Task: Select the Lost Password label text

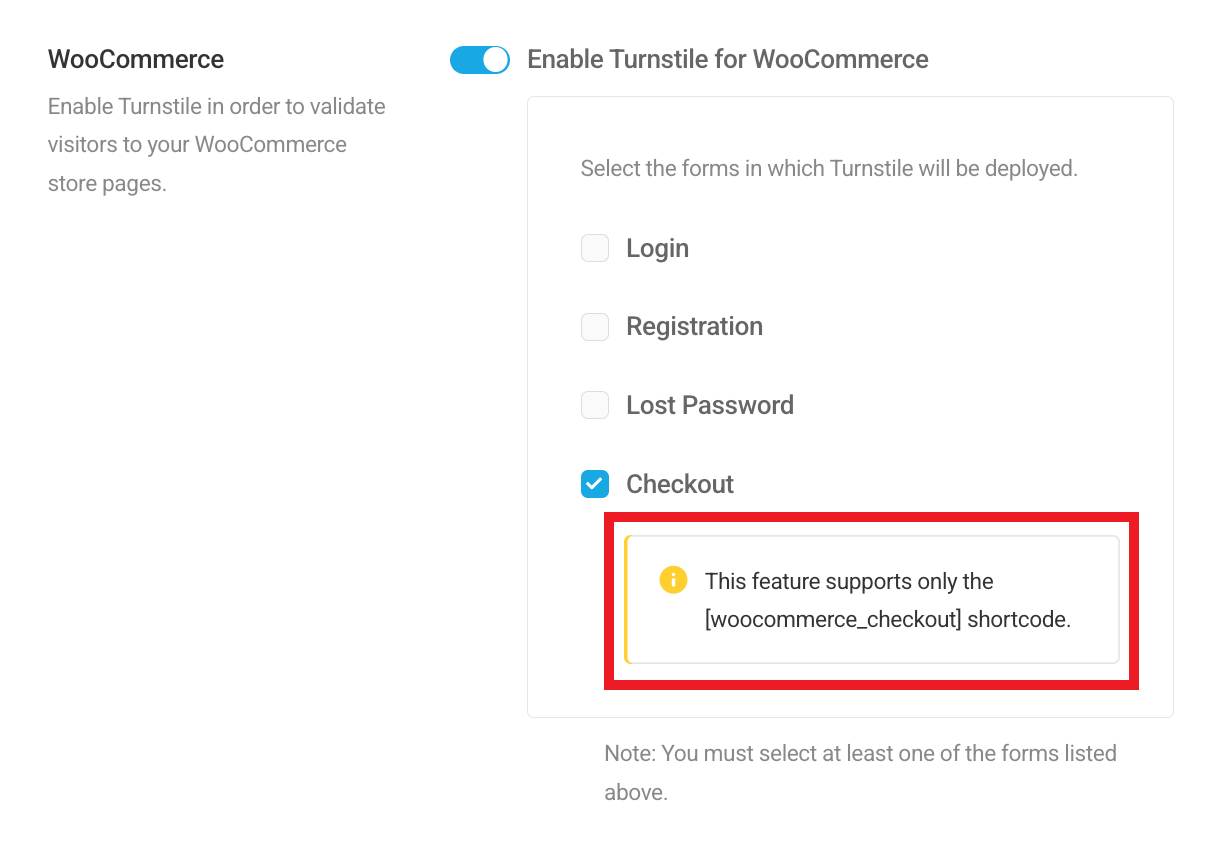Action: click(709, 405)
